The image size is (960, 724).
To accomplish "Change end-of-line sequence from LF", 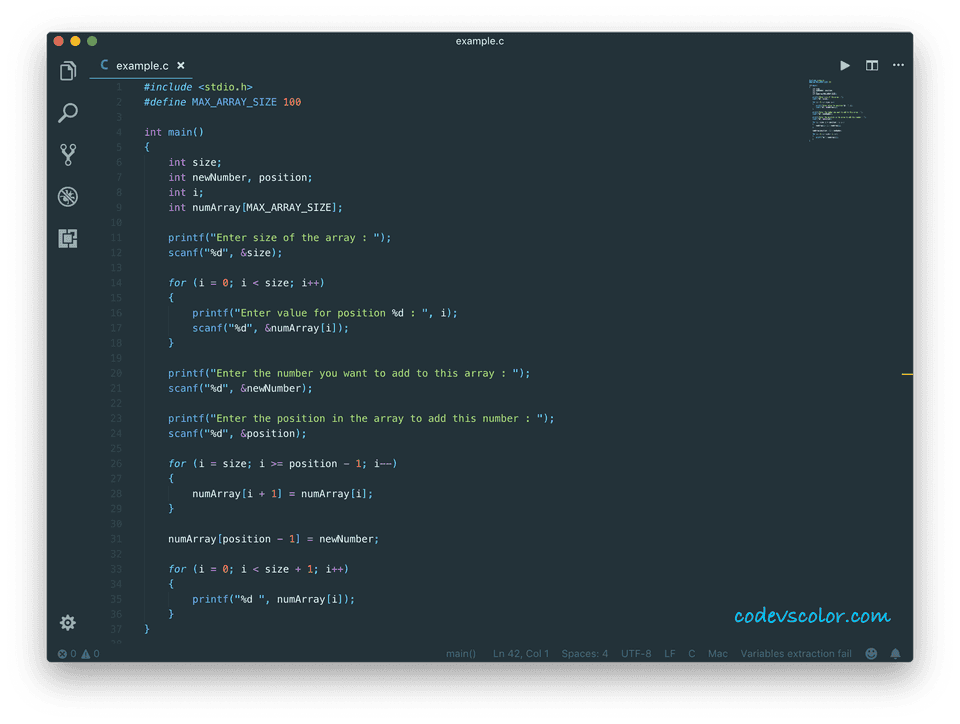I will 668,653.
